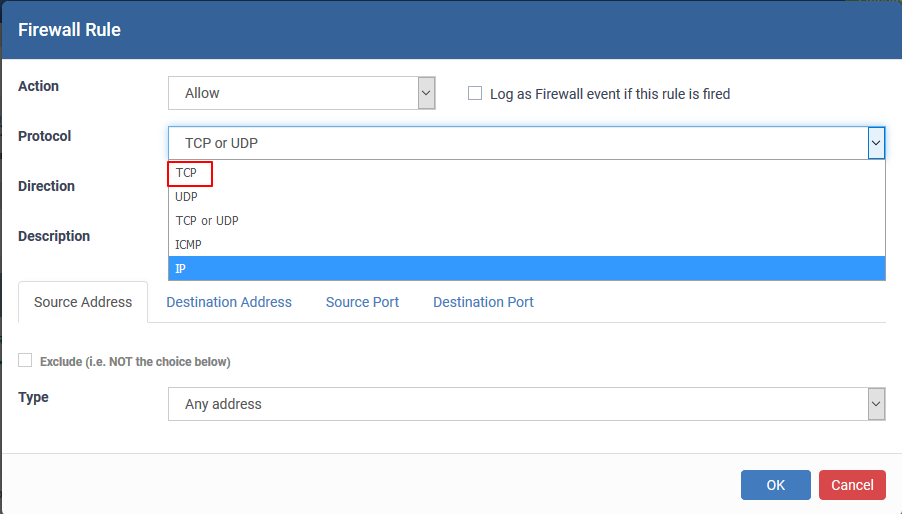Click the Any address type field
The image size is (902, 514).
(x=518, y=404)
